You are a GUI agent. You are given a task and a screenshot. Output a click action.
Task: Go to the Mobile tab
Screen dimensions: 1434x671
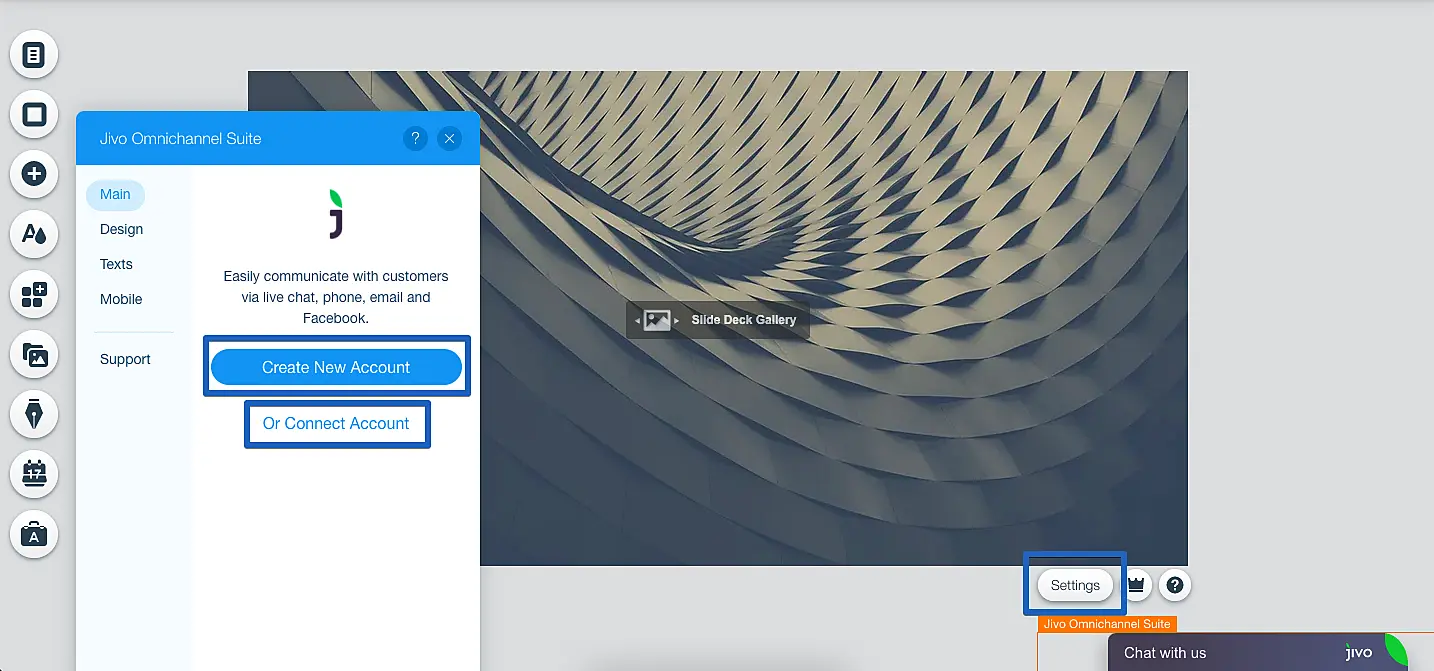pyautogui.click(x=121, y=299)
